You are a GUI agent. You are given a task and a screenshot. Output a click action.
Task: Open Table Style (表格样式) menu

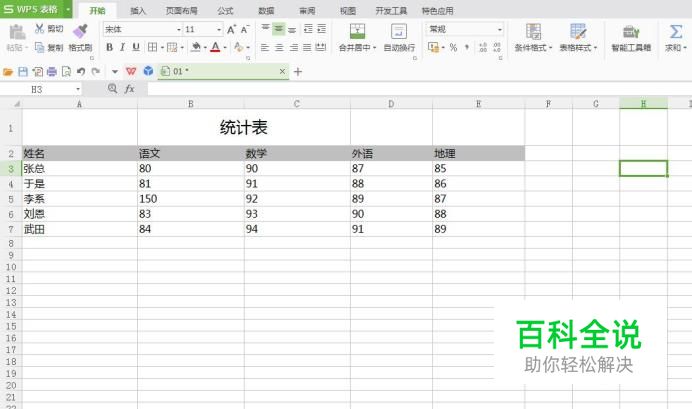tap(578, 38)
